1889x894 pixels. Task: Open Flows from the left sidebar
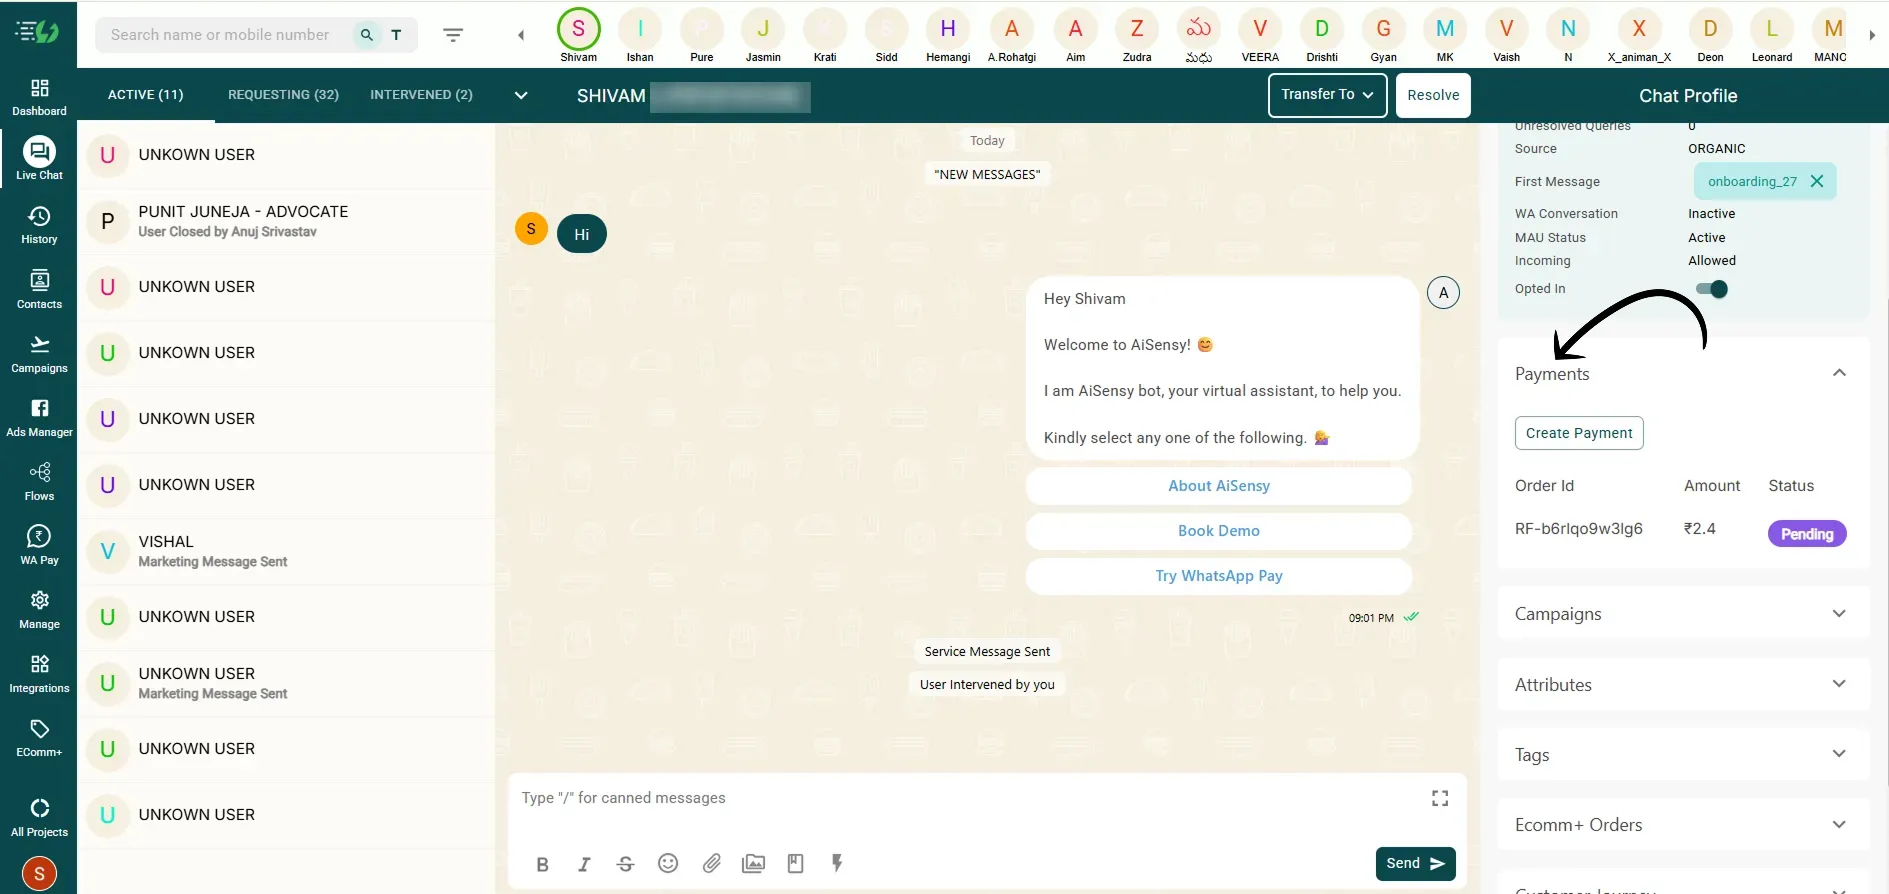pos(39,481)
